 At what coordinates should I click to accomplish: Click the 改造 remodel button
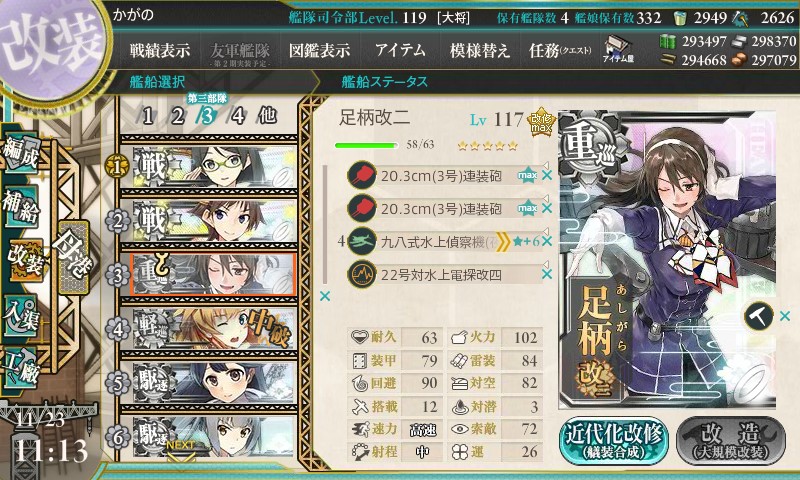[x=731, y=440]
